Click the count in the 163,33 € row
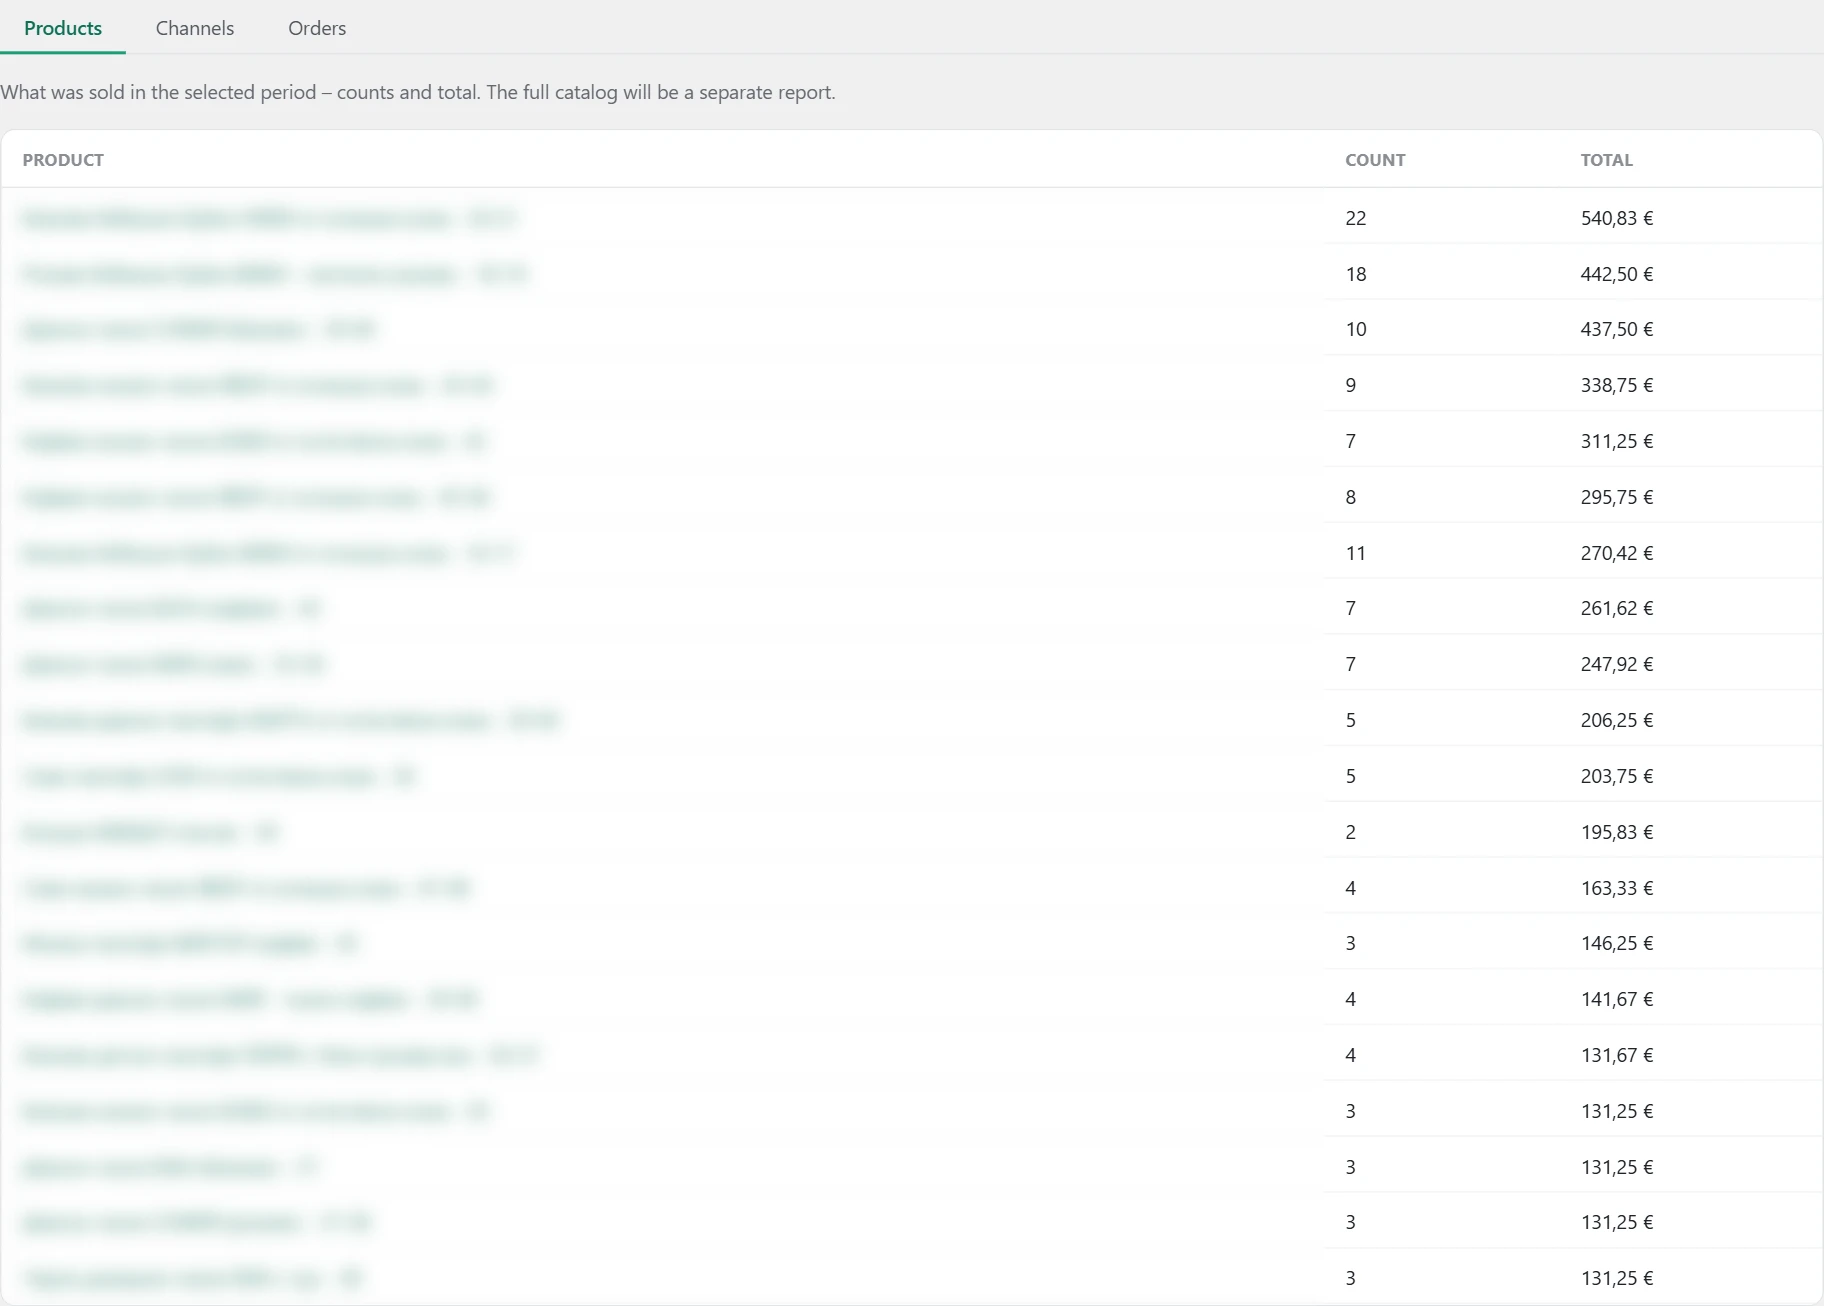This screenshot has height=1306, width=1824. tap(1351, 888)
